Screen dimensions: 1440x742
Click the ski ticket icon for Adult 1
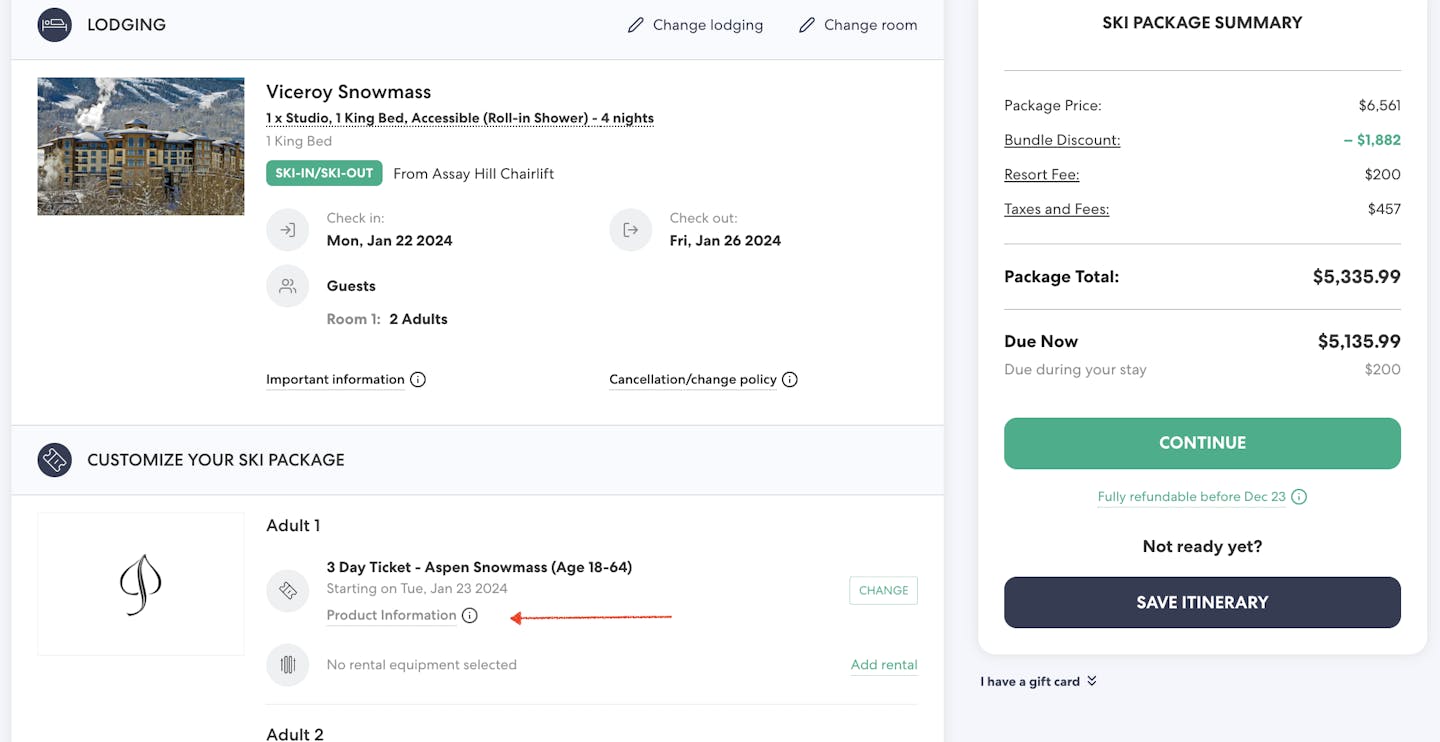point(287,591)
